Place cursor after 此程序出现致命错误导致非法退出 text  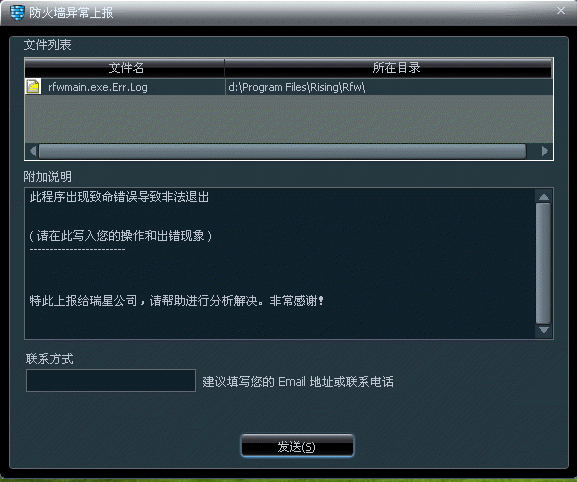point(210,197)
